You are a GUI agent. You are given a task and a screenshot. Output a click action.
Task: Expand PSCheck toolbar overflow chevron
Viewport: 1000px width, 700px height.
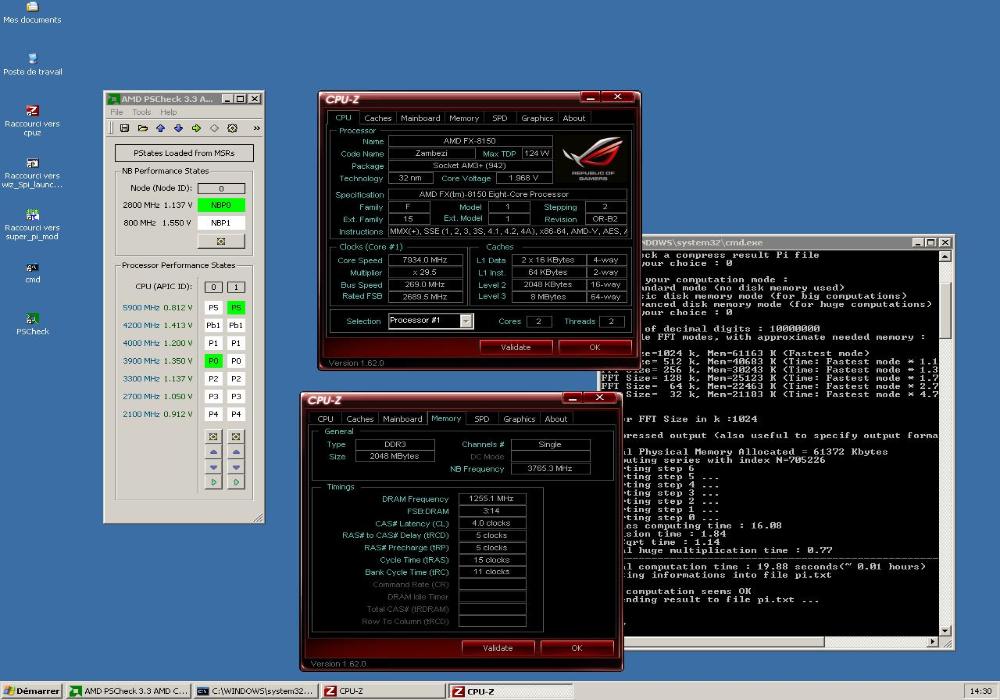pos(256,128)
